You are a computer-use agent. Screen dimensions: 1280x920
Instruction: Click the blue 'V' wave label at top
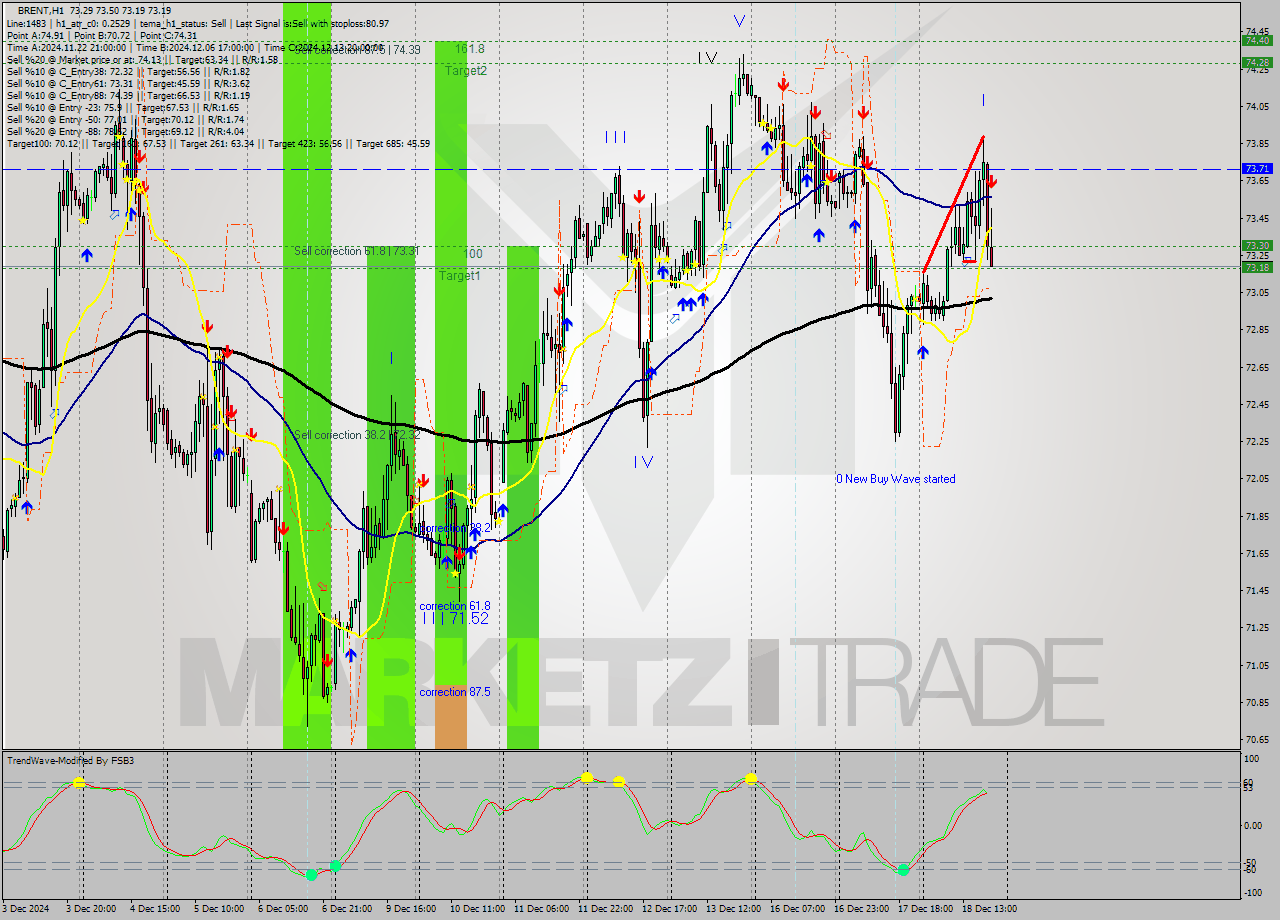point(738,20)
